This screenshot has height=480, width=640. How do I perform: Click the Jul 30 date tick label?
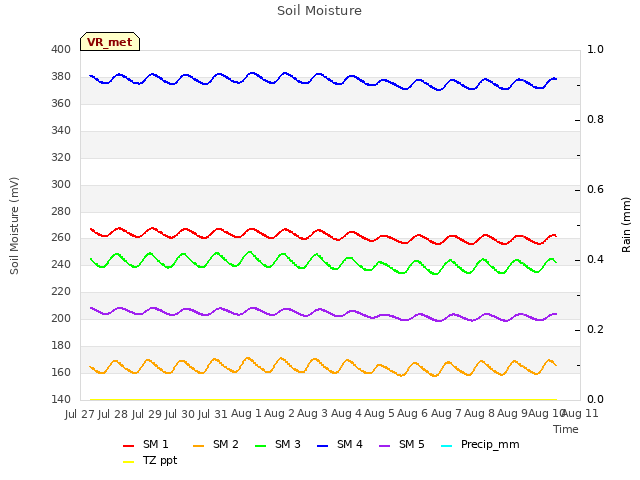(x=180, y=414)
